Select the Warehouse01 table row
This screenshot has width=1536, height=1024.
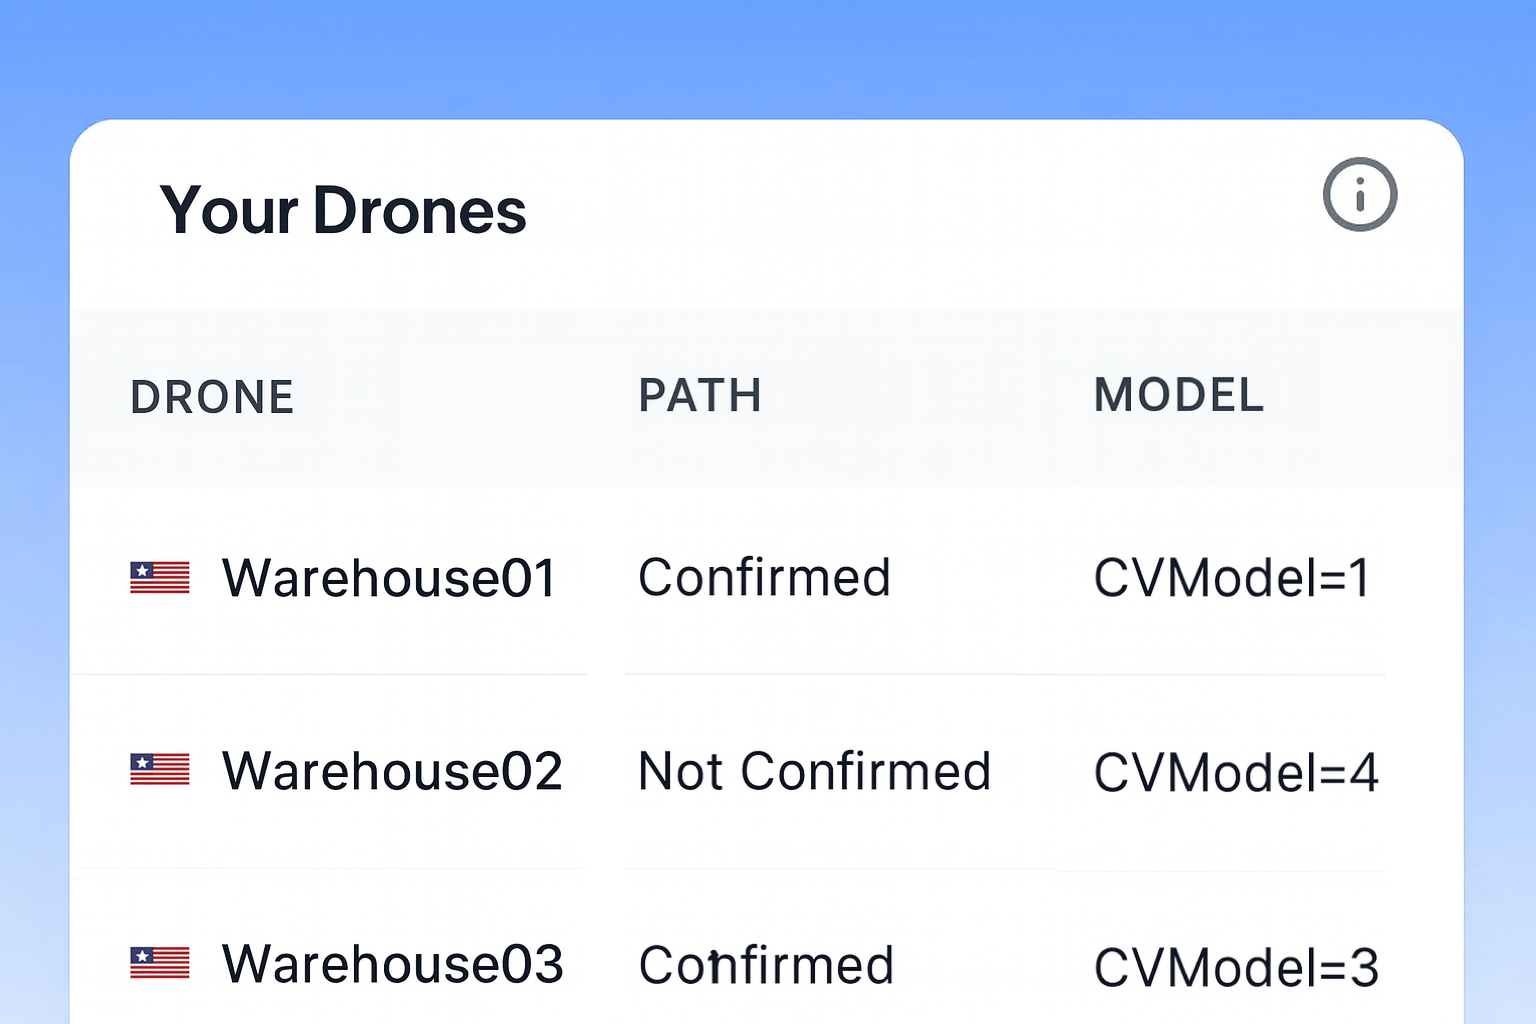767,580
